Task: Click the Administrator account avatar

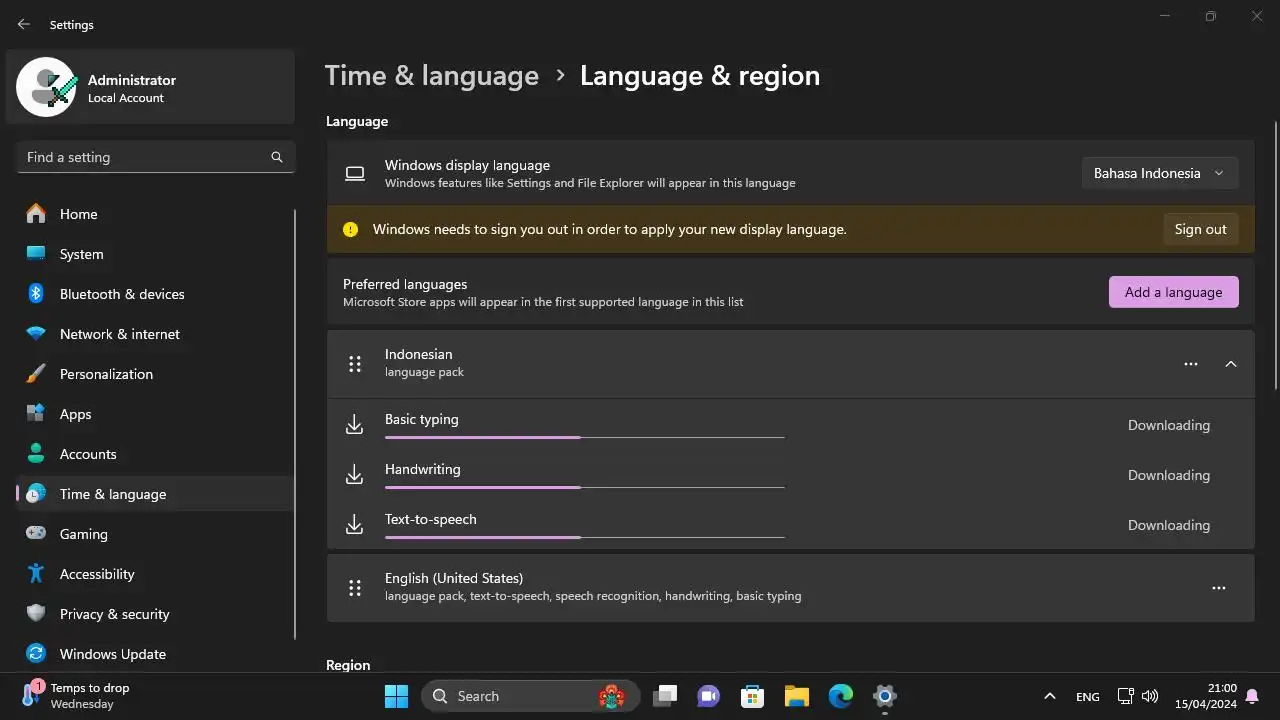Action: tap(47, 88)
